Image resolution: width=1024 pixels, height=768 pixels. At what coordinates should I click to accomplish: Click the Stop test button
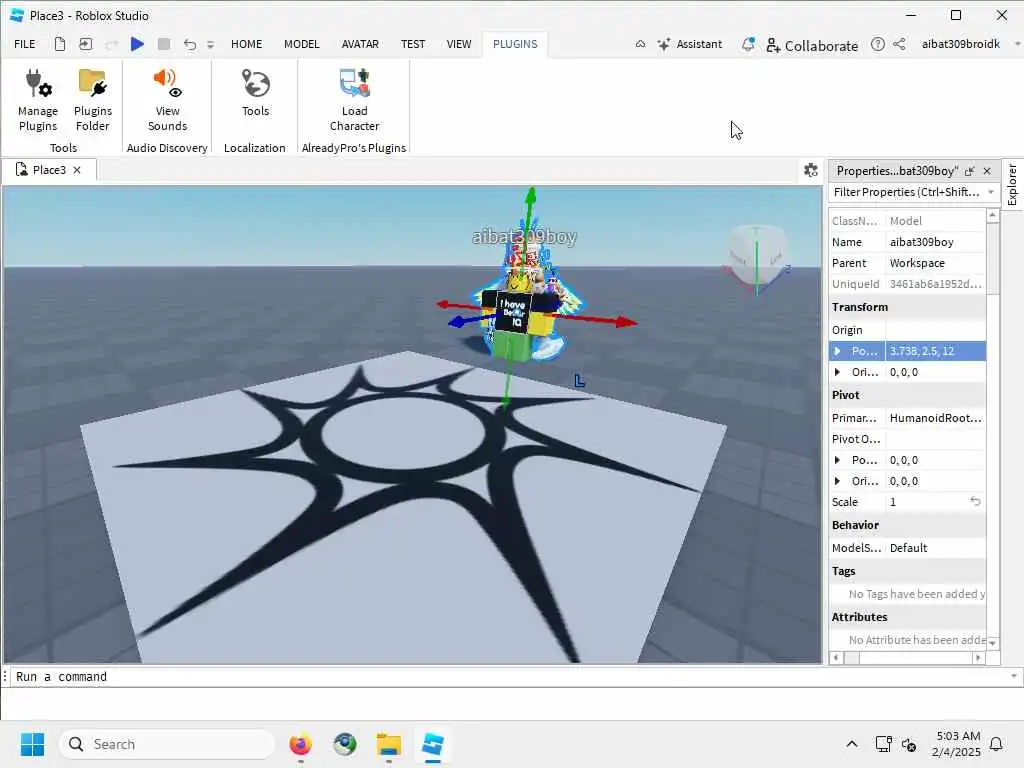click(164, 44)
